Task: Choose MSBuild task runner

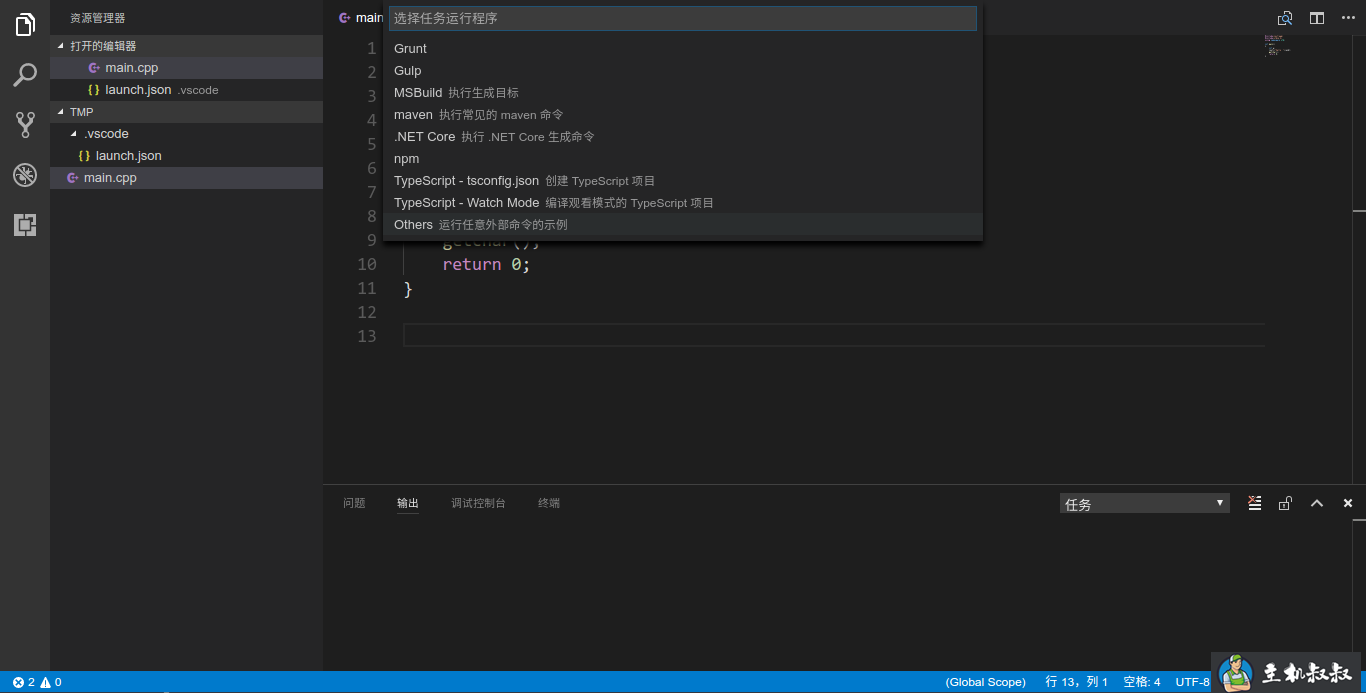Action: (683, 92)
